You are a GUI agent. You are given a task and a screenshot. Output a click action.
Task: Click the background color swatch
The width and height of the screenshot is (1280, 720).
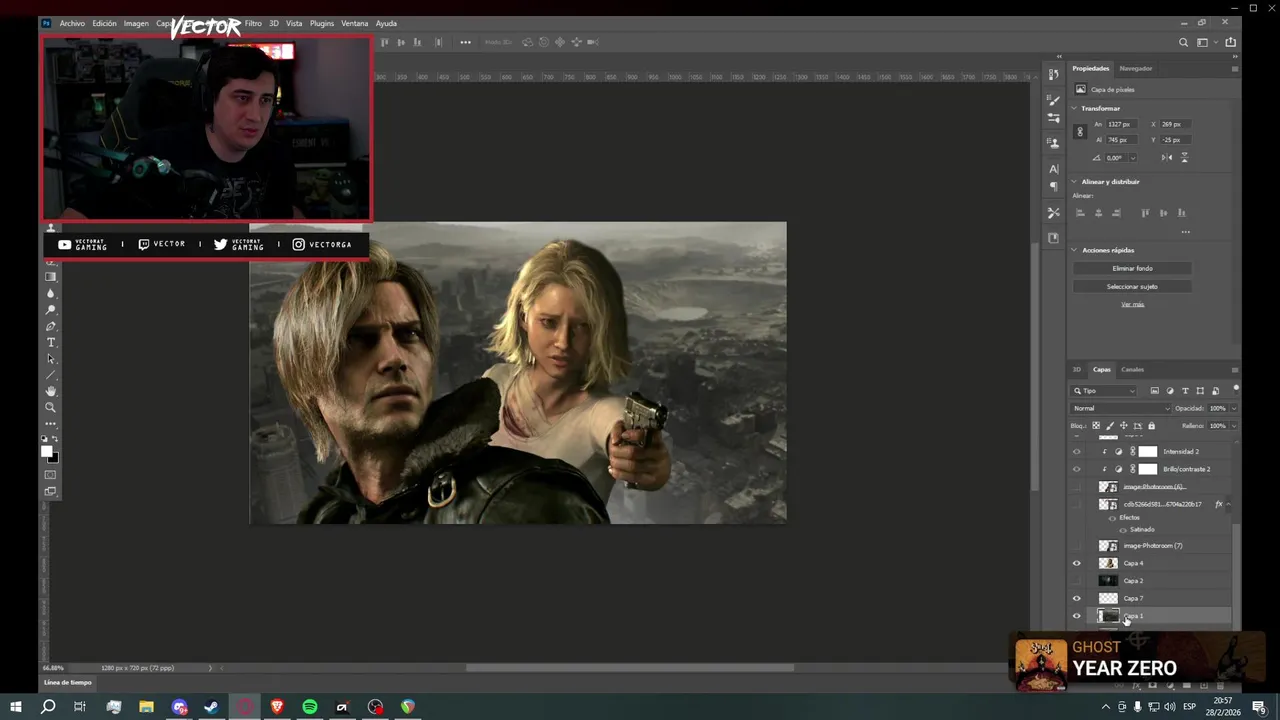point(55,458)
